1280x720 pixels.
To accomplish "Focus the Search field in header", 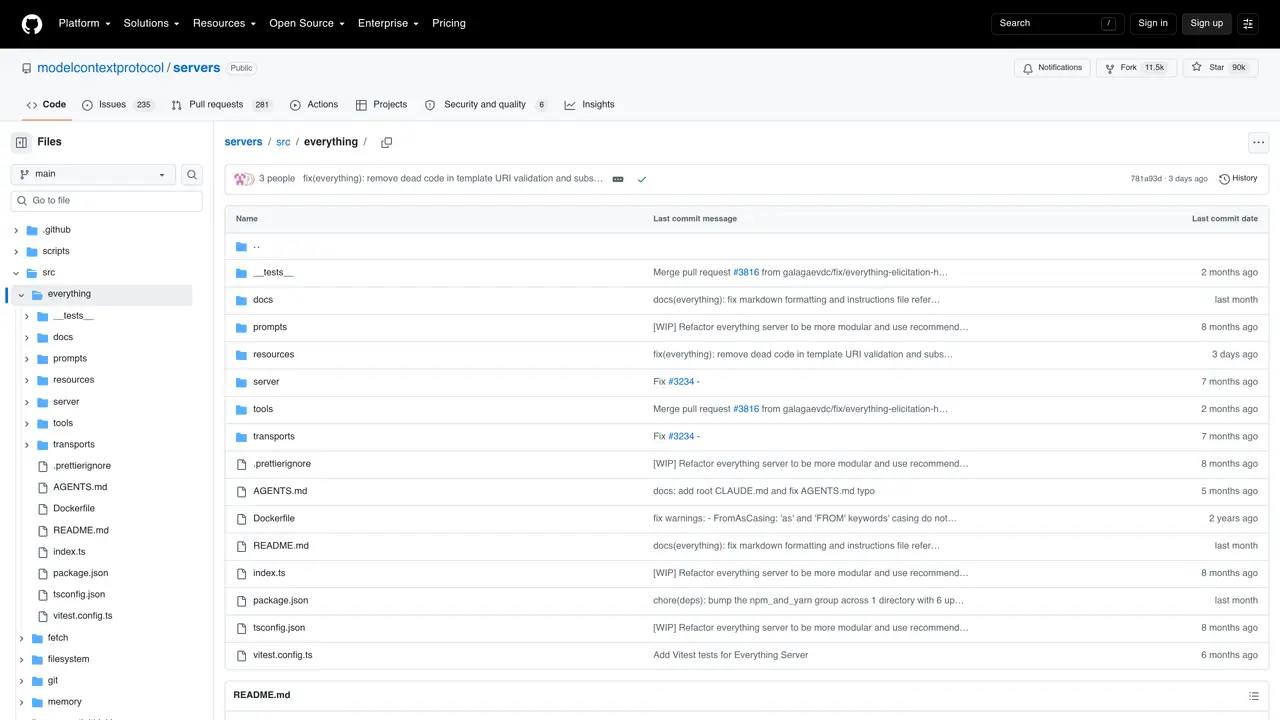I will 1058,23.
